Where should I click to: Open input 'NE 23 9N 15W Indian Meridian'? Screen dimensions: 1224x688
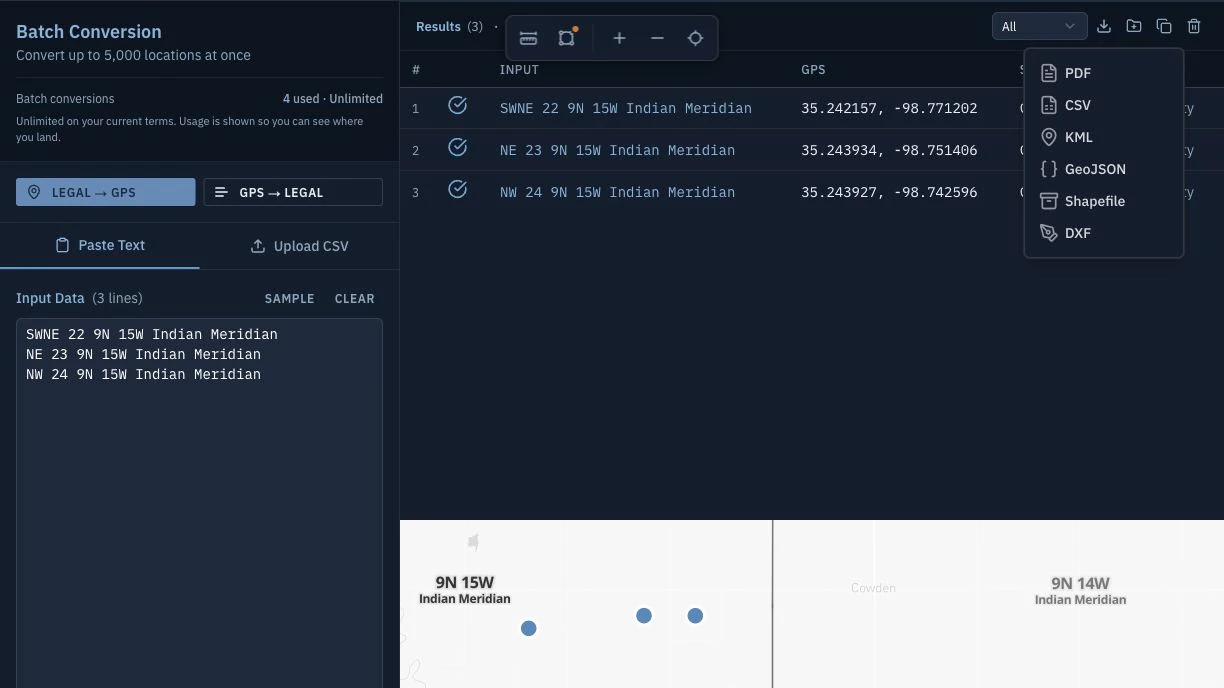617,150
